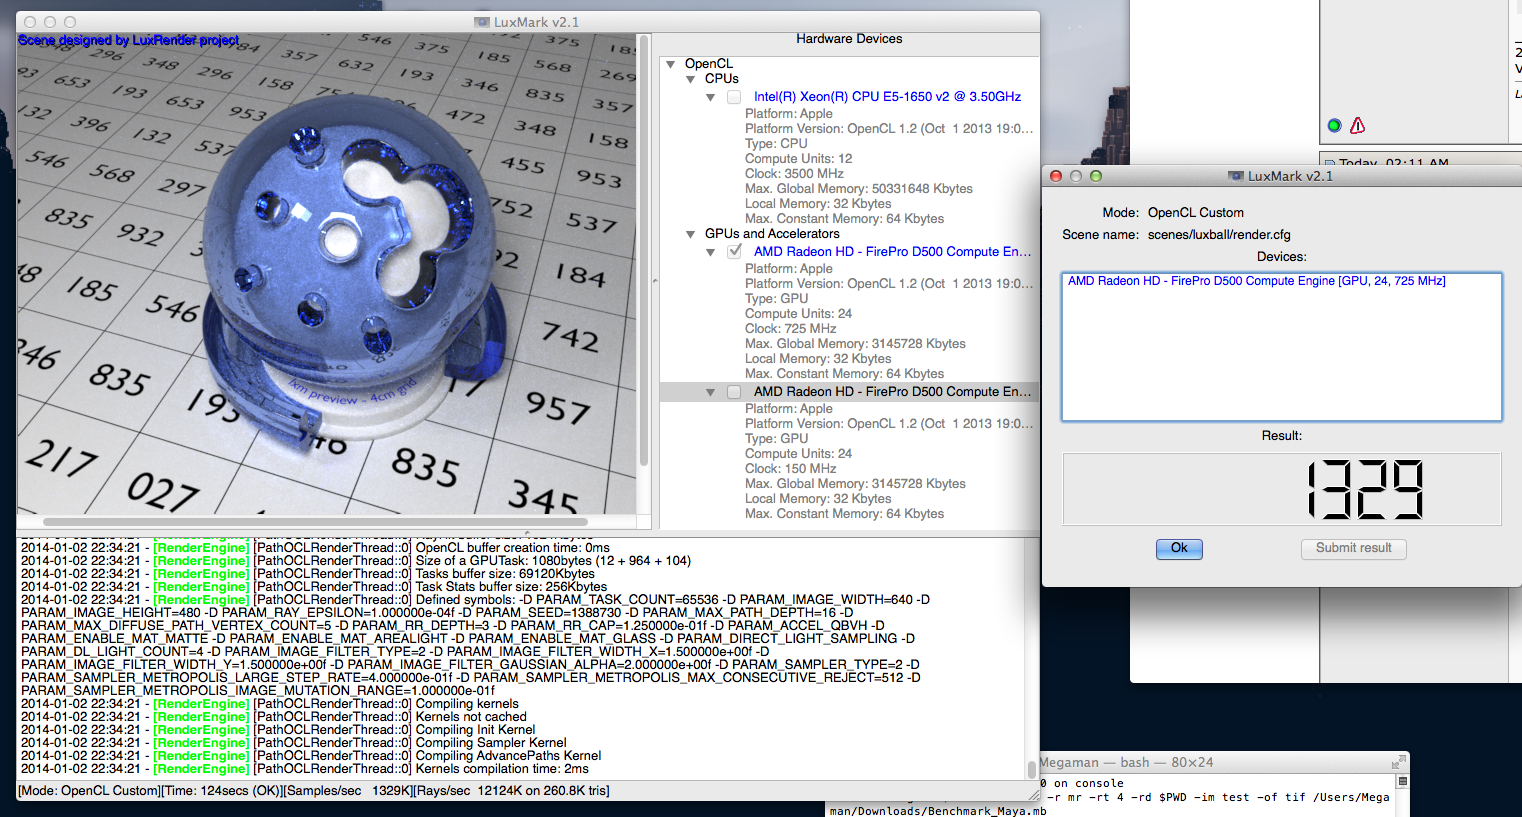Collapse the OpenCL tree node
The image size is (1522, 817).
point(671,64)
